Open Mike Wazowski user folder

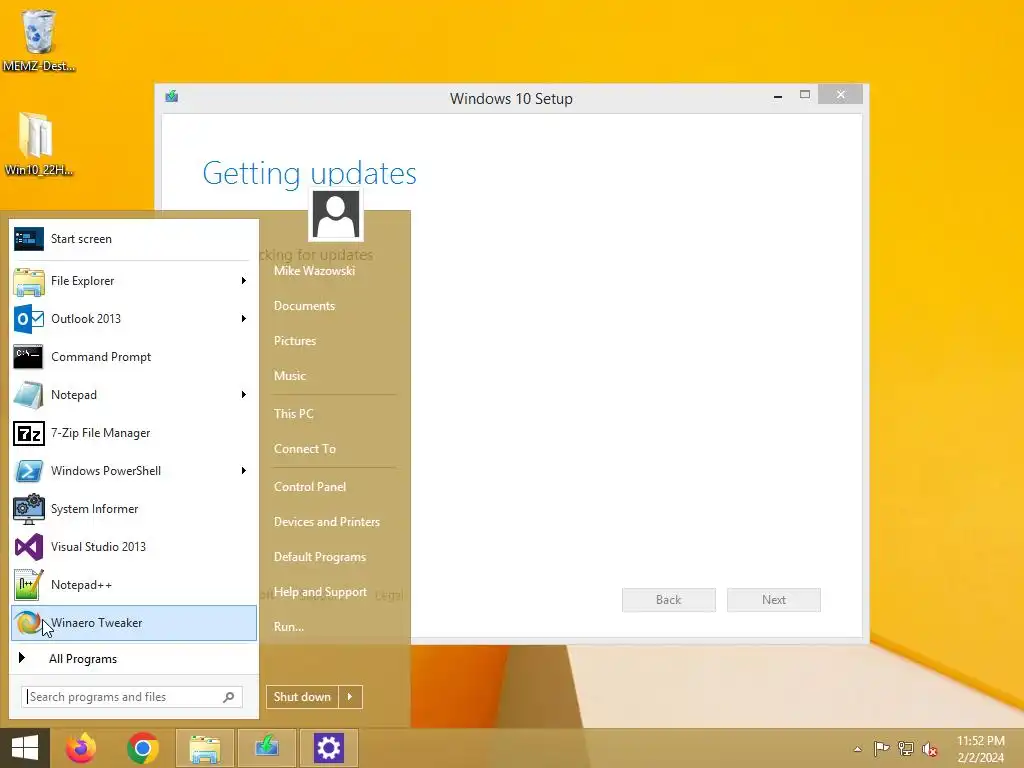click(x=314, y=270)
